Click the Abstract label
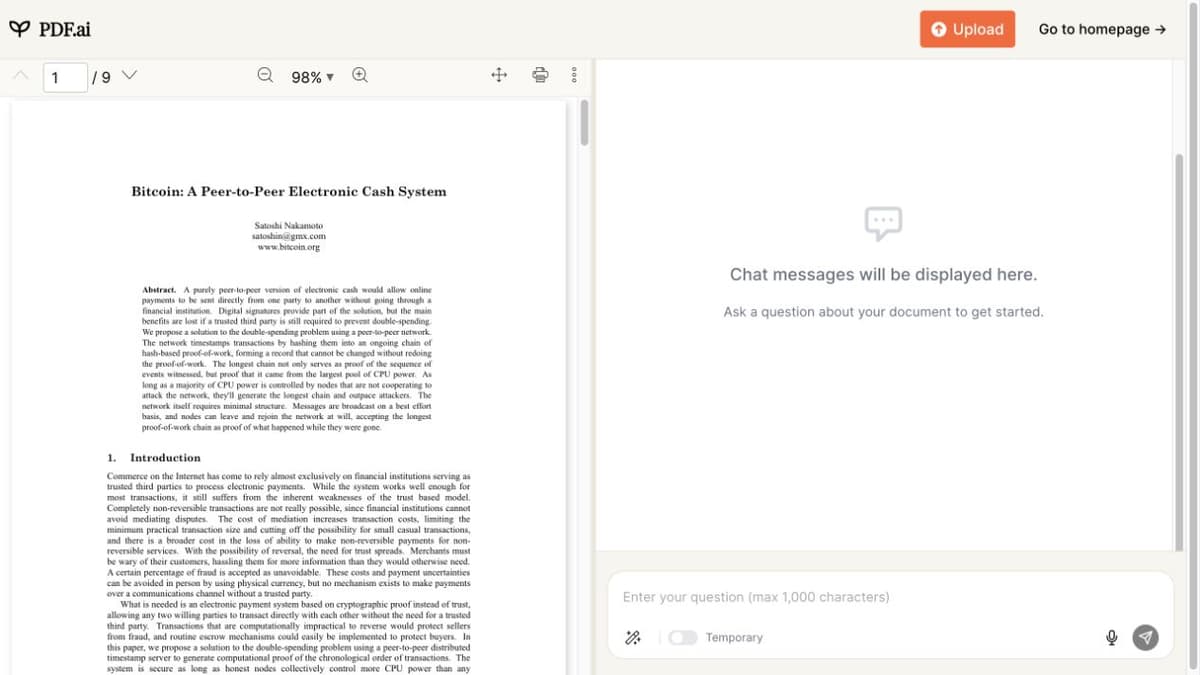The height and width of the screenshot is (675, 1200). click(x=160, y=289)
